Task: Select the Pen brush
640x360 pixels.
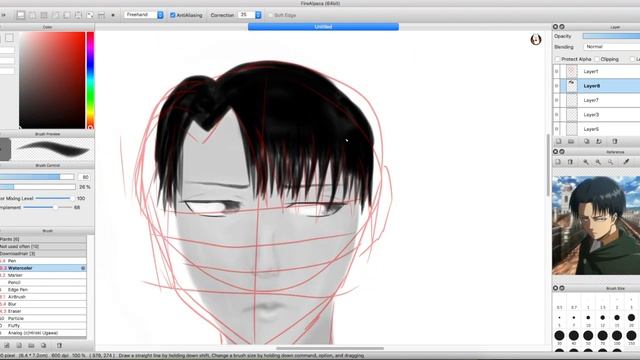Action: [x=43, y=261]
